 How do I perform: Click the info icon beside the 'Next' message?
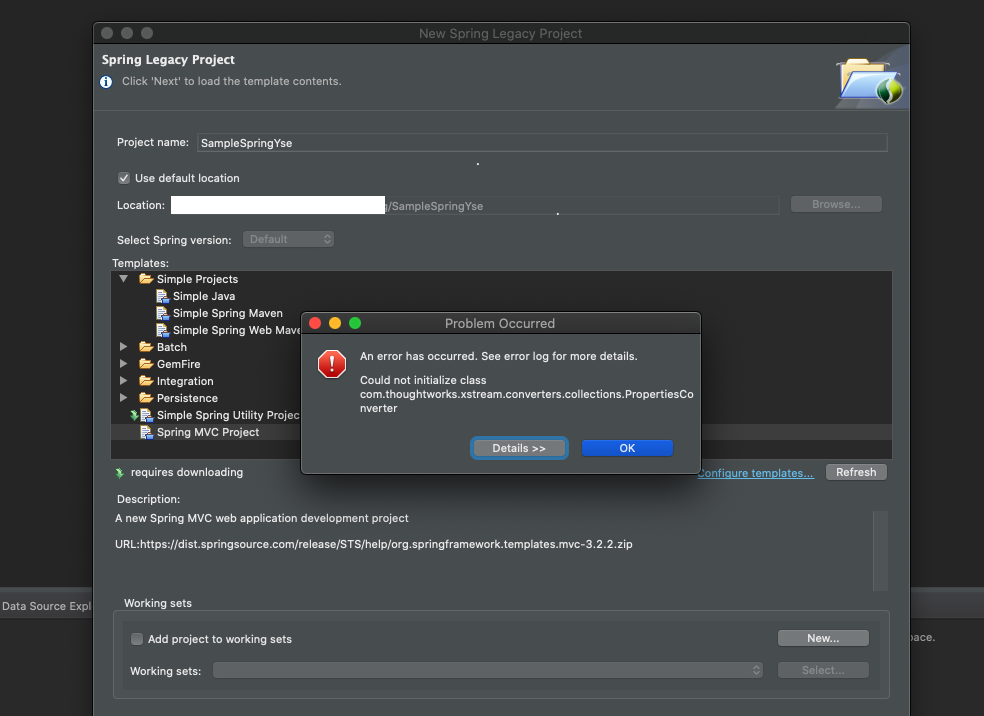tap(106, 82)
